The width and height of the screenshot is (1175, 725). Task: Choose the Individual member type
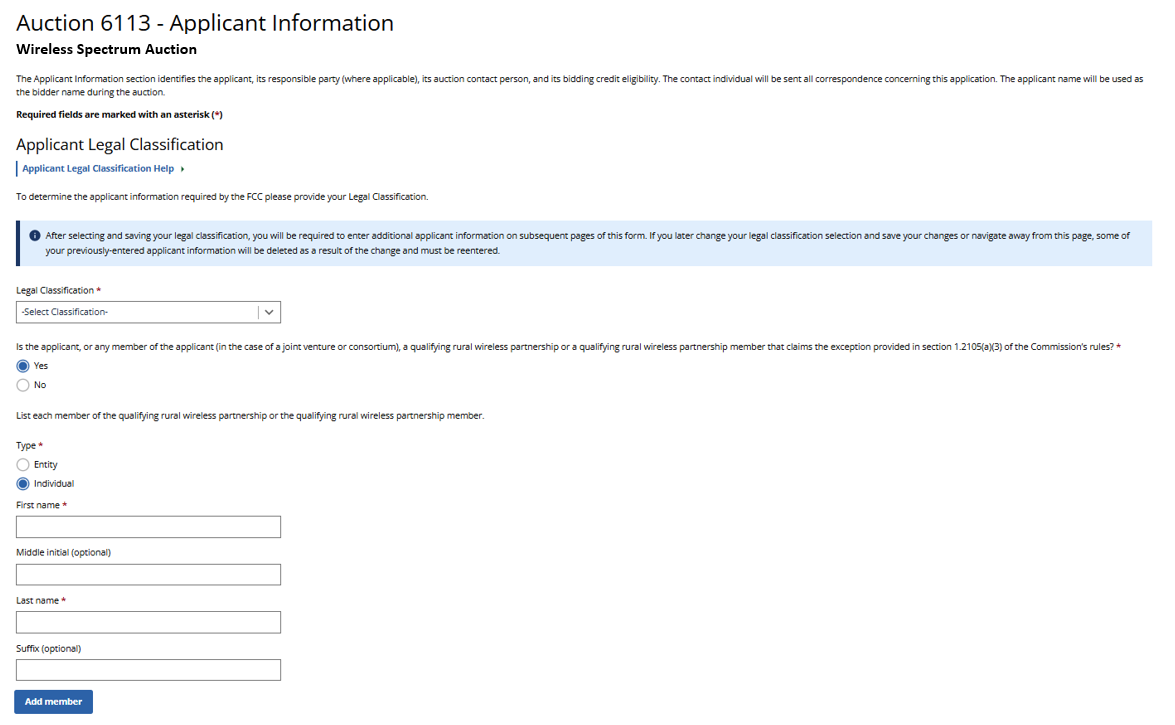(x=23, y=484)
